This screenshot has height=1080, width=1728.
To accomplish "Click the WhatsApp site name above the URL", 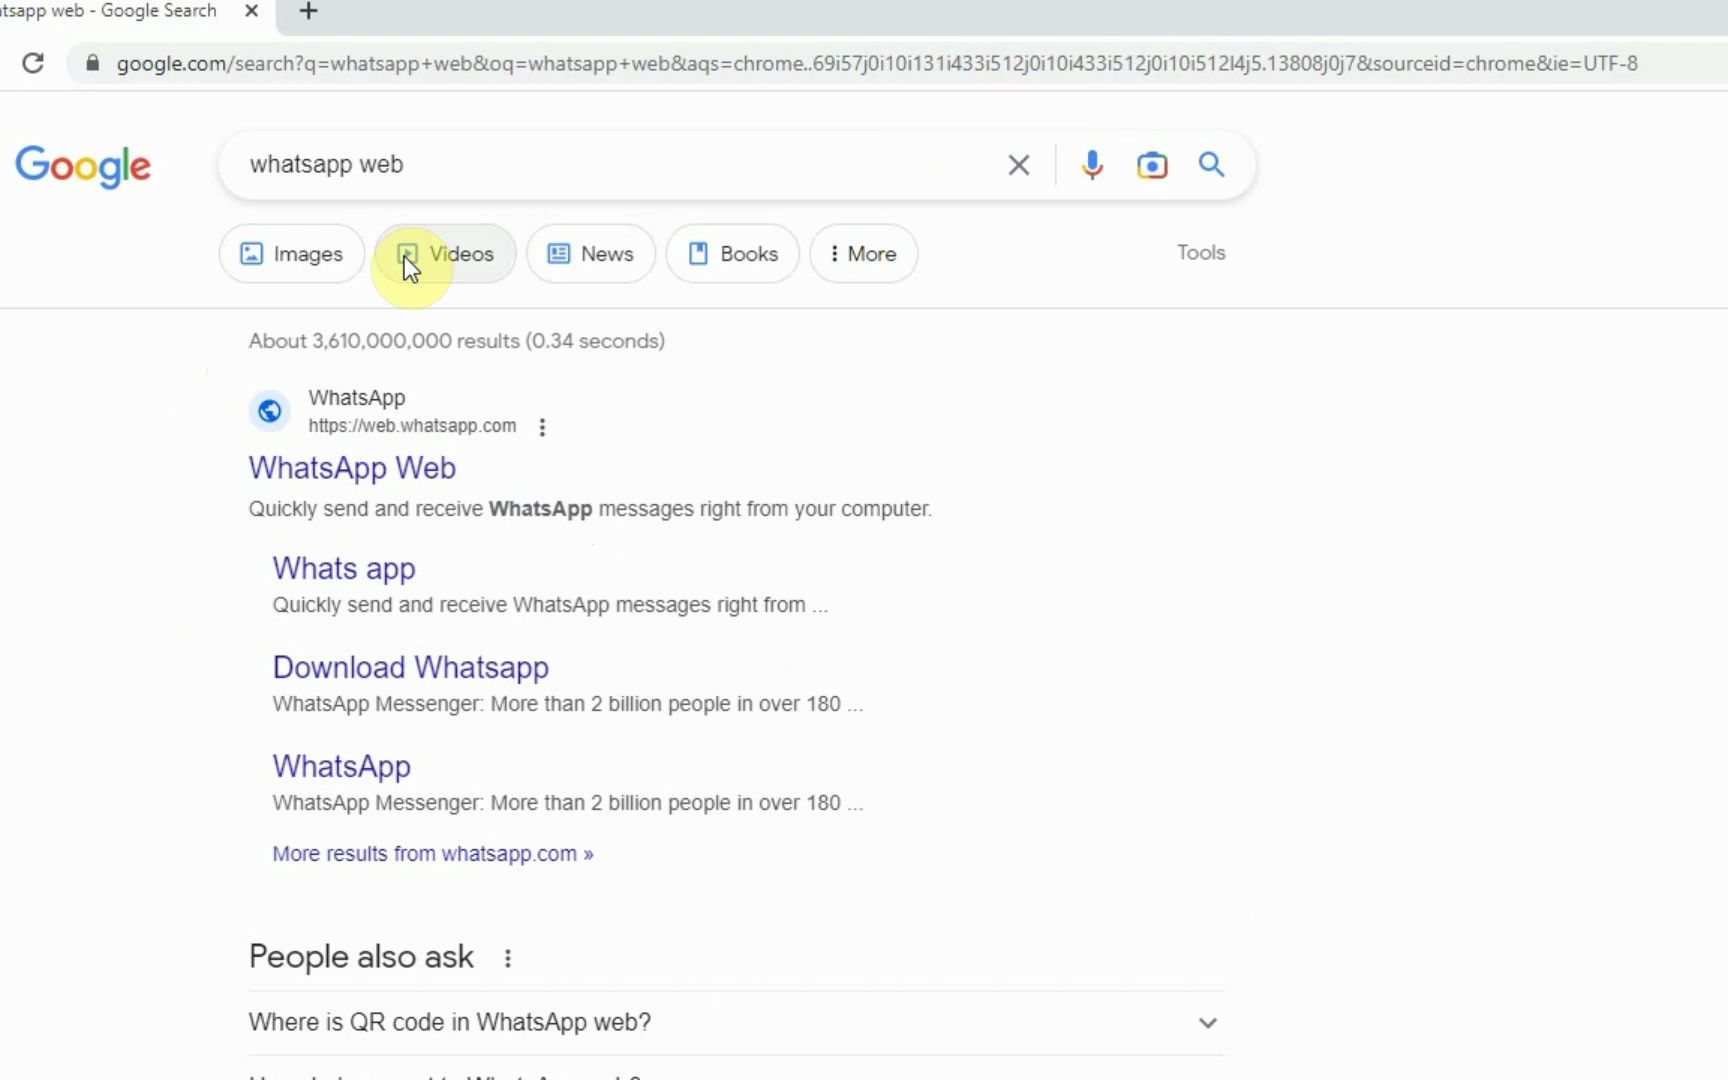I will click(357, 398).
